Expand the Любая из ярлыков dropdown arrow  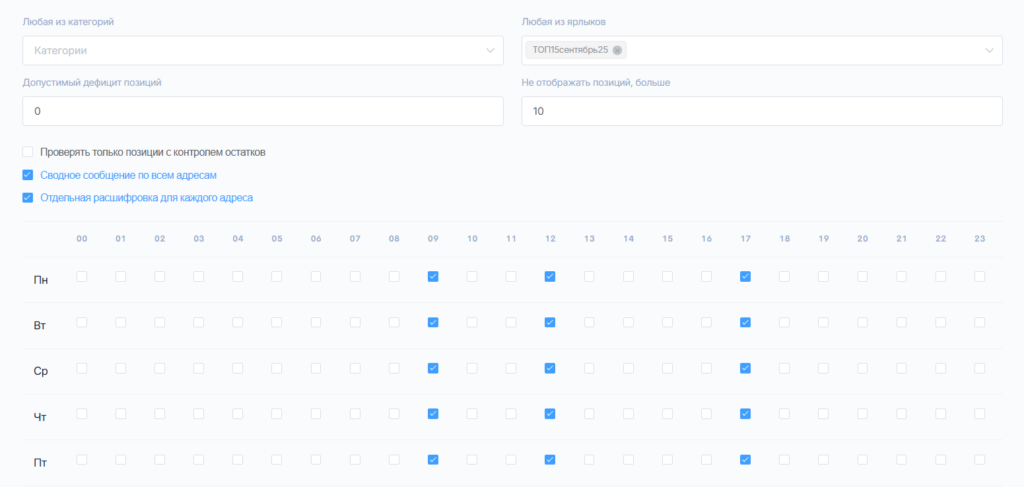[x=989, y=50]
